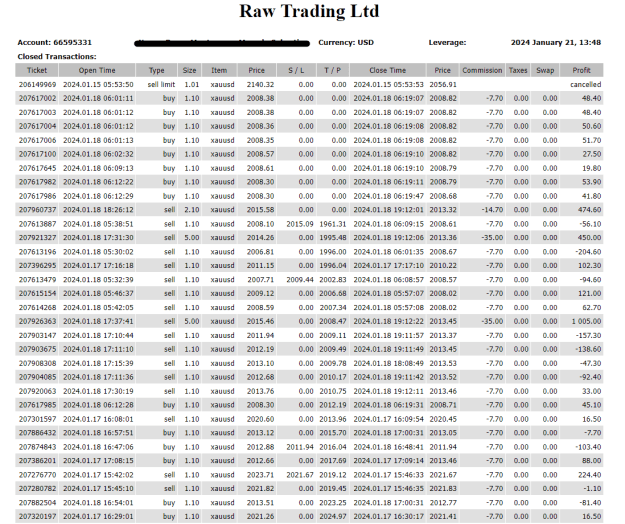Click profit value -103.40
Viewport: 625px width, 524px height.
tap(588, 447)
